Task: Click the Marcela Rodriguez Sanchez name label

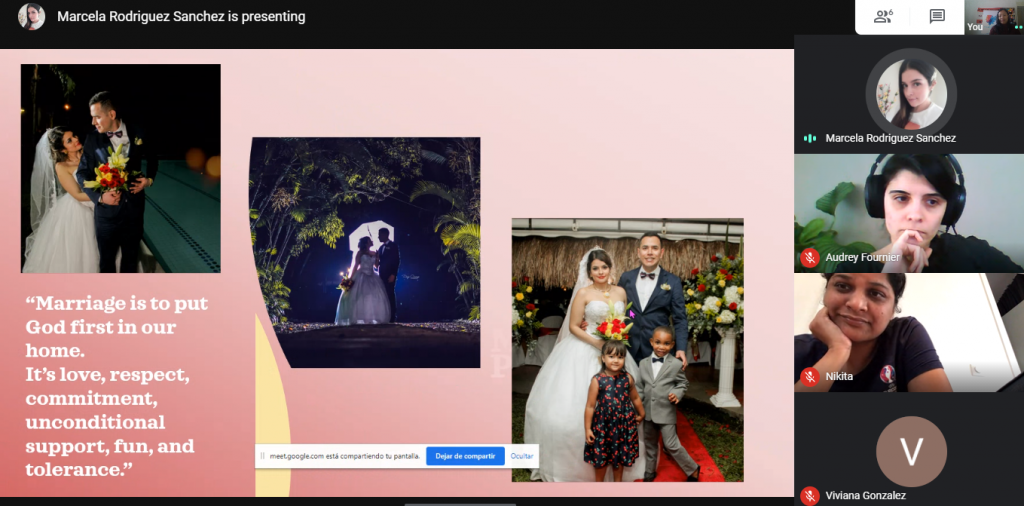Action: [890, 138]
